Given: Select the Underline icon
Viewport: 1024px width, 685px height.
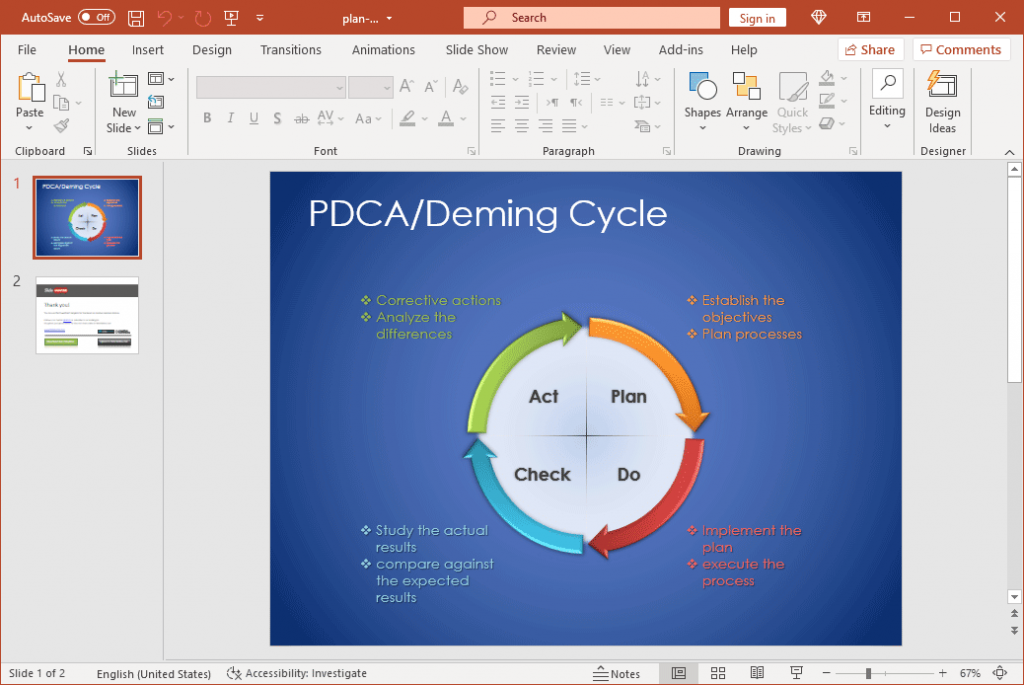Looking at the screenshot, I should coord(253,118).
